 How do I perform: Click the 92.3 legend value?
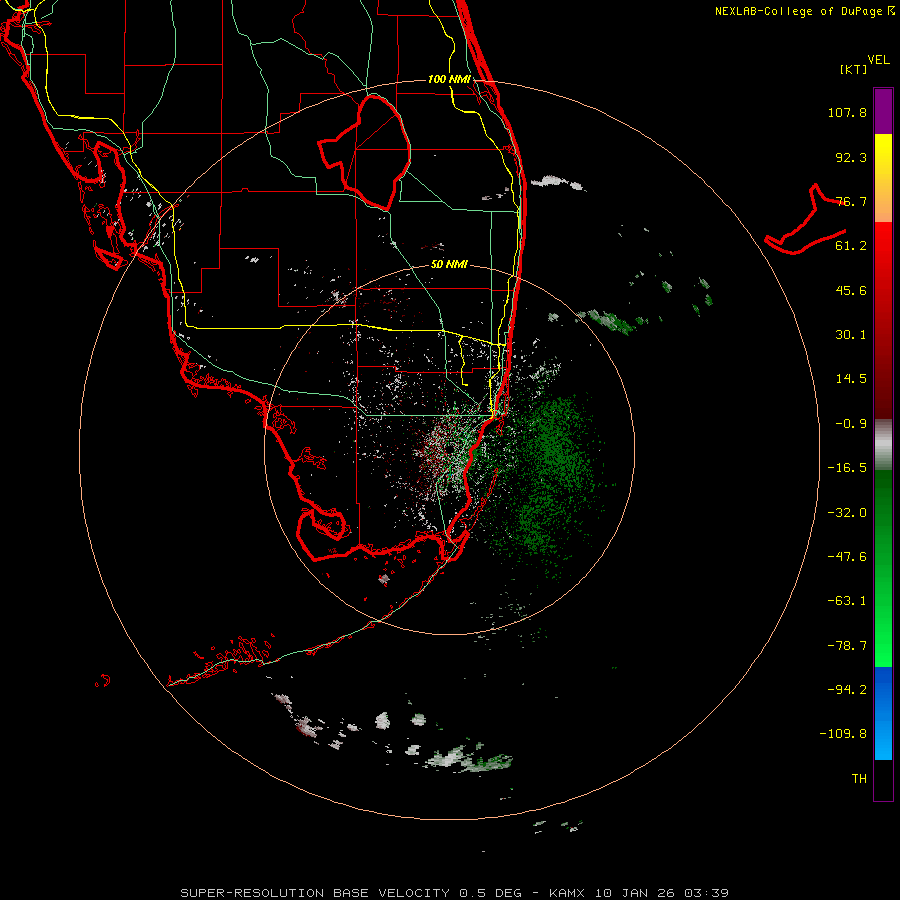(851, 157)
